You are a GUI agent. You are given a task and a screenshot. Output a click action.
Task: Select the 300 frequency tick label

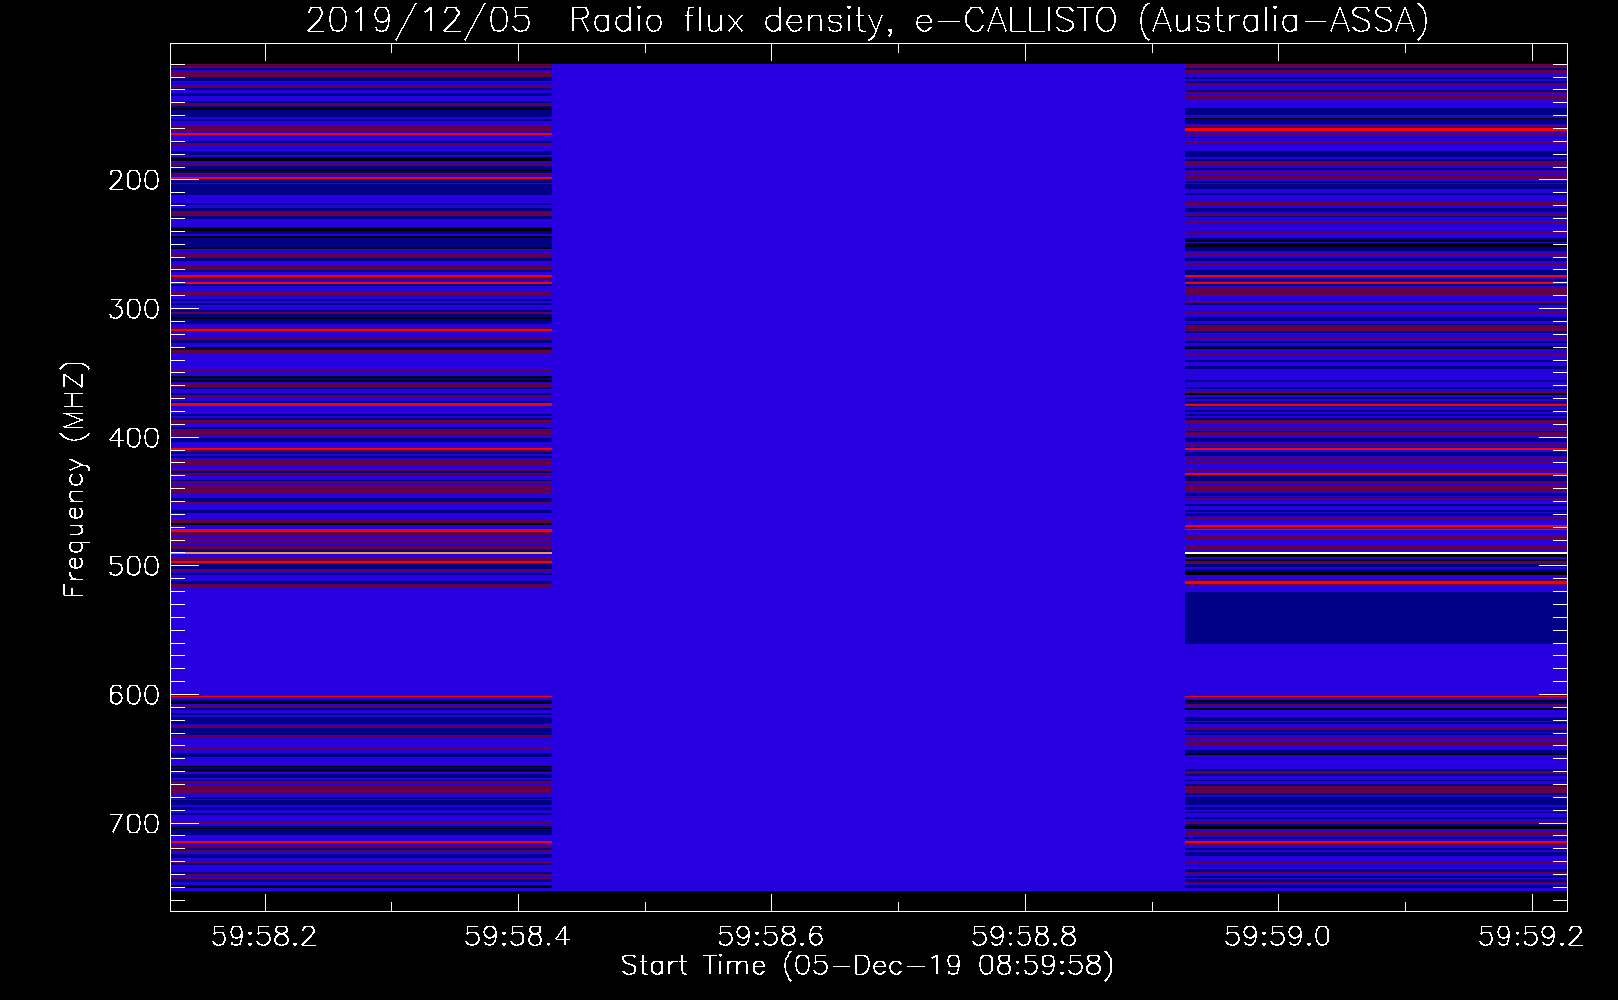[x=134, y=309]
